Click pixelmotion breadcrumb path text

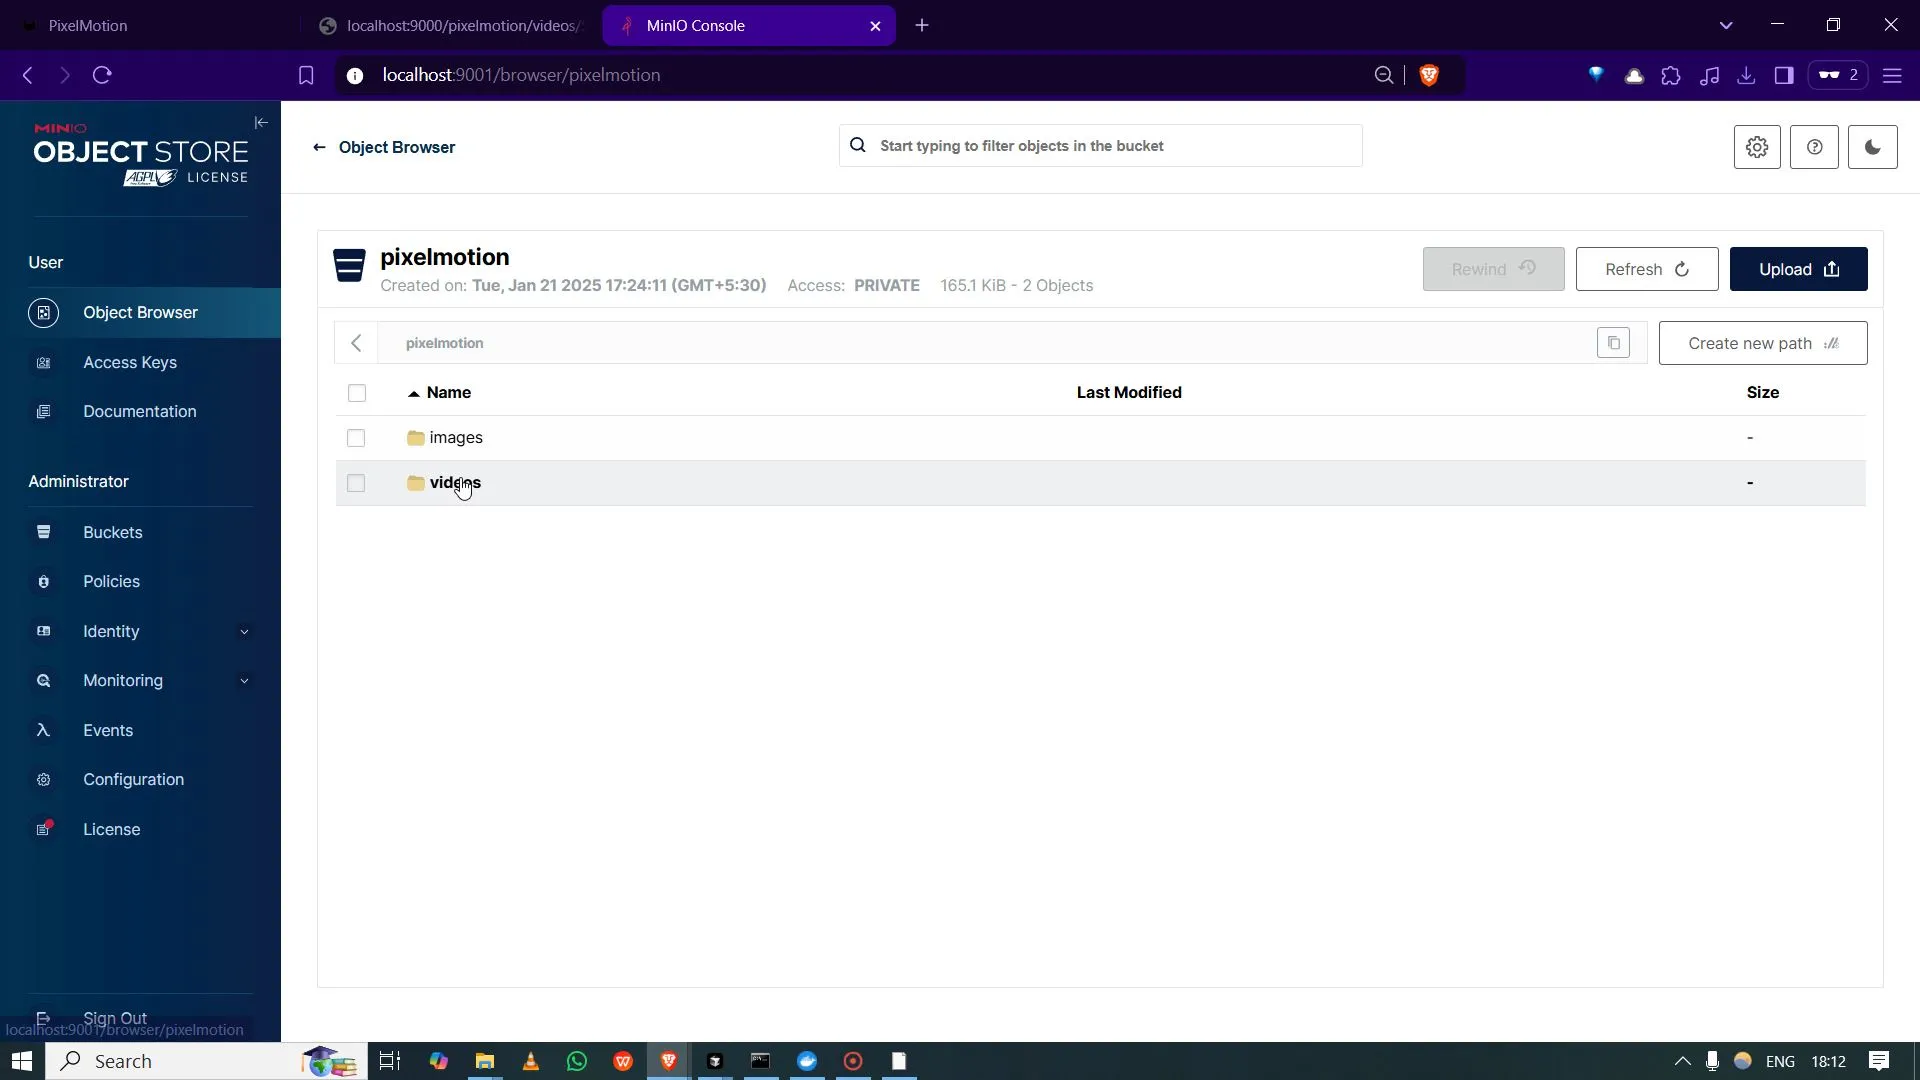[444, 343]
